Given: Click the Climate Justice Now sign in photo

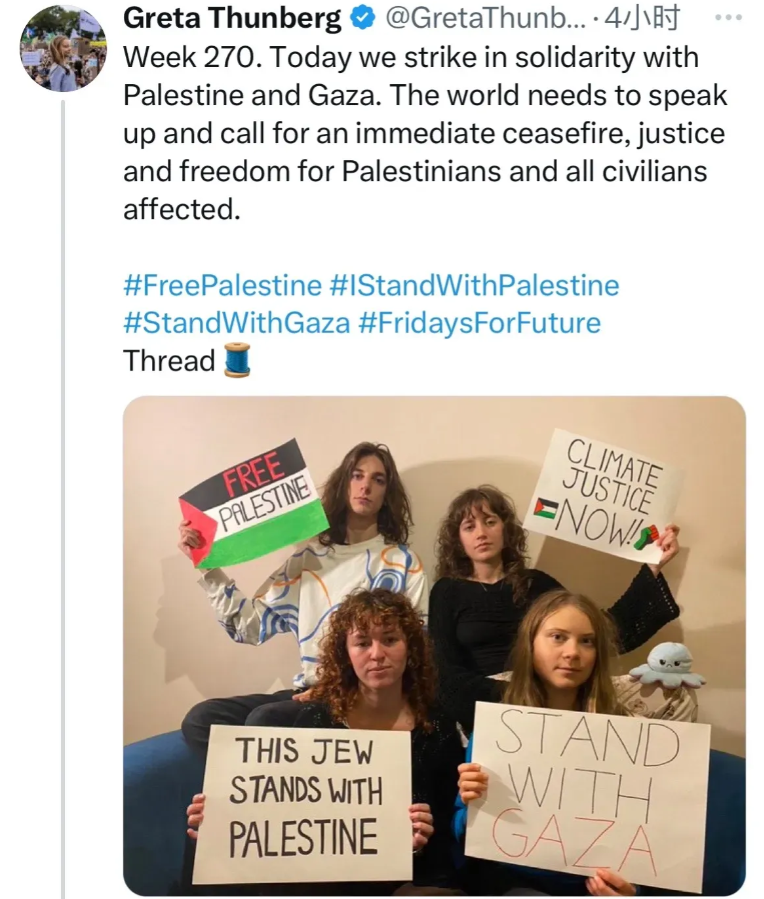Looking at the screenshot, I should tap(604, 497).
